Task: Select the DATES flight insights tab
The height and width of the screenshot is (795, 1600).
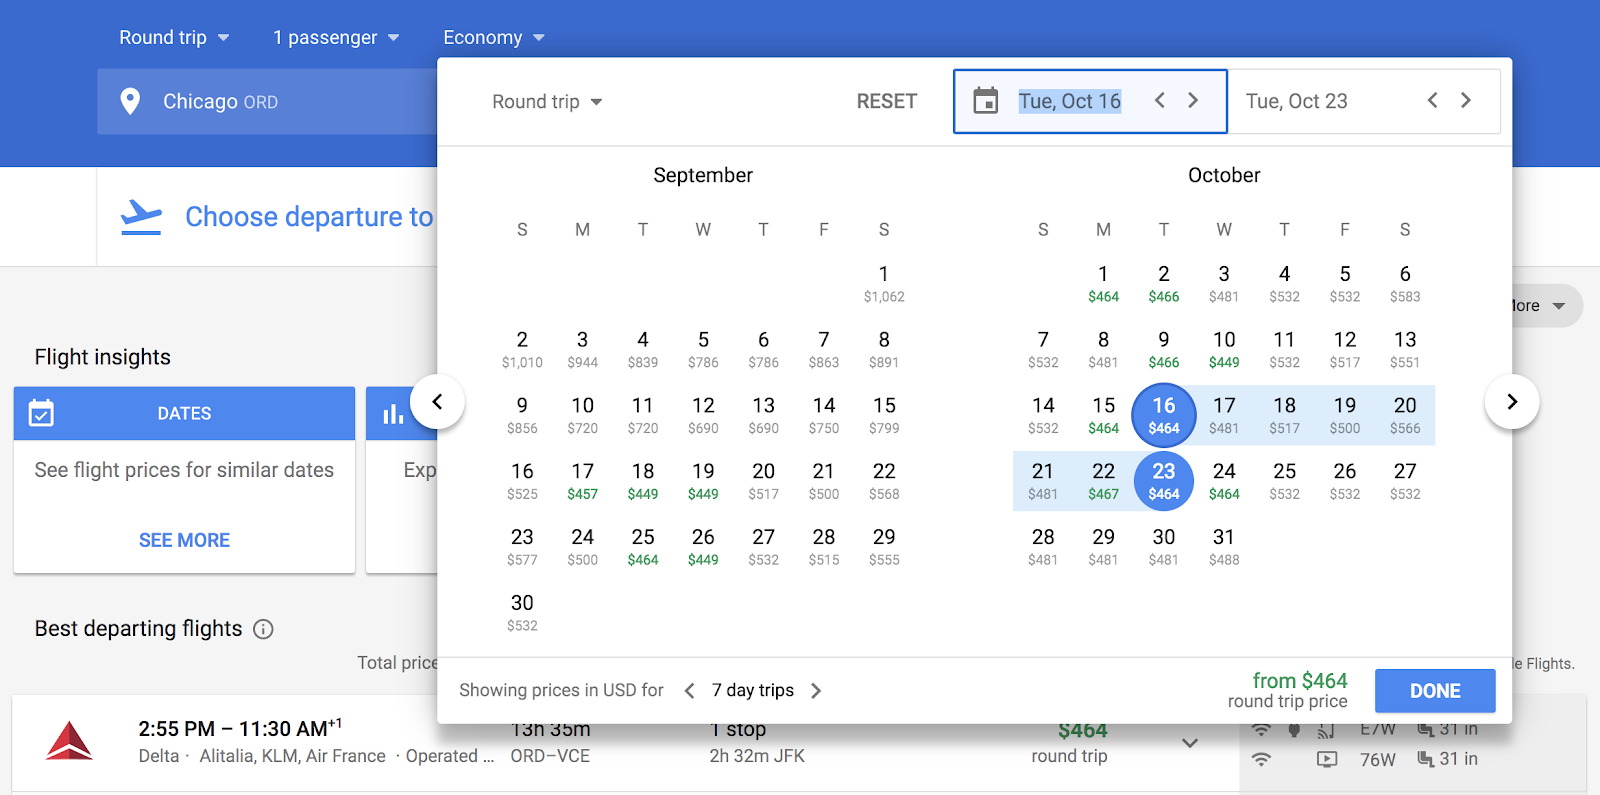Action: pyautogui.click(x=184, y=413)
